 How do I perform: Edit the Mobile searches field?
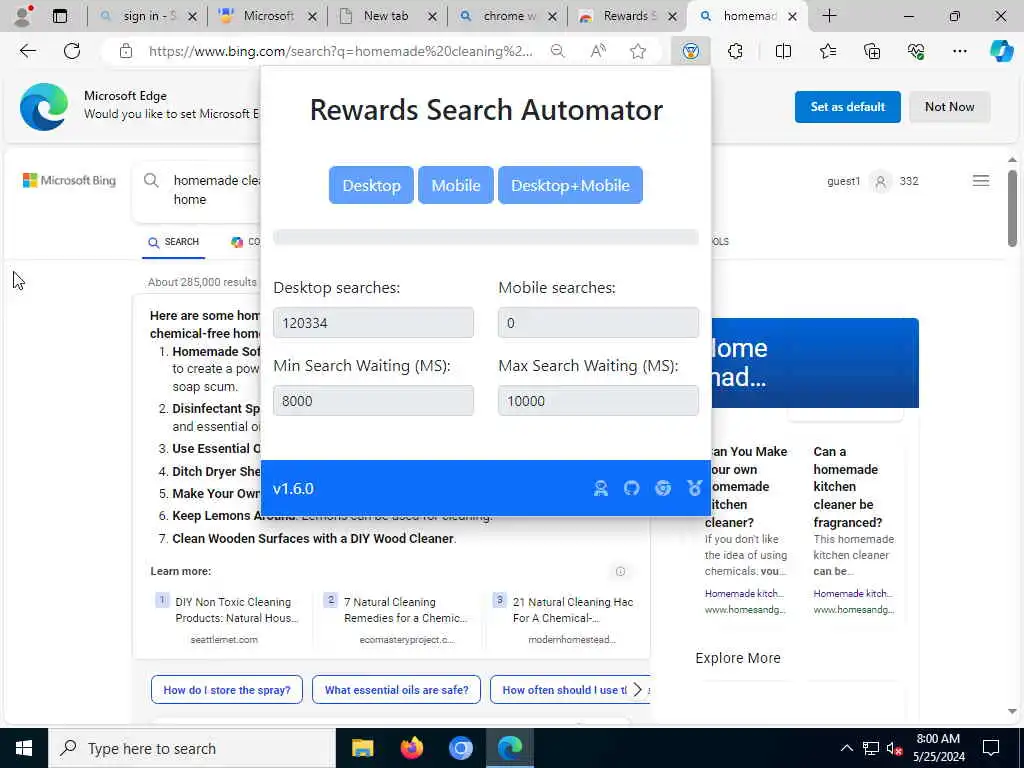[x=598, y=323]
